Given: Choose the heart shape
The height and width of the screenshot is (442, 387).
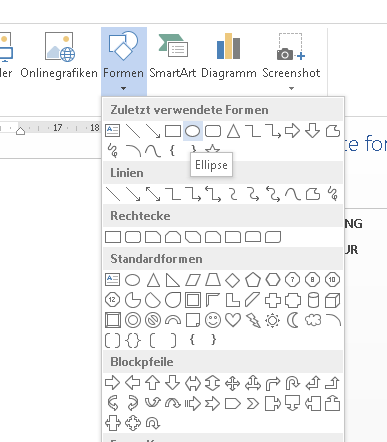Looking at the screenshot, I should point(233,320).
